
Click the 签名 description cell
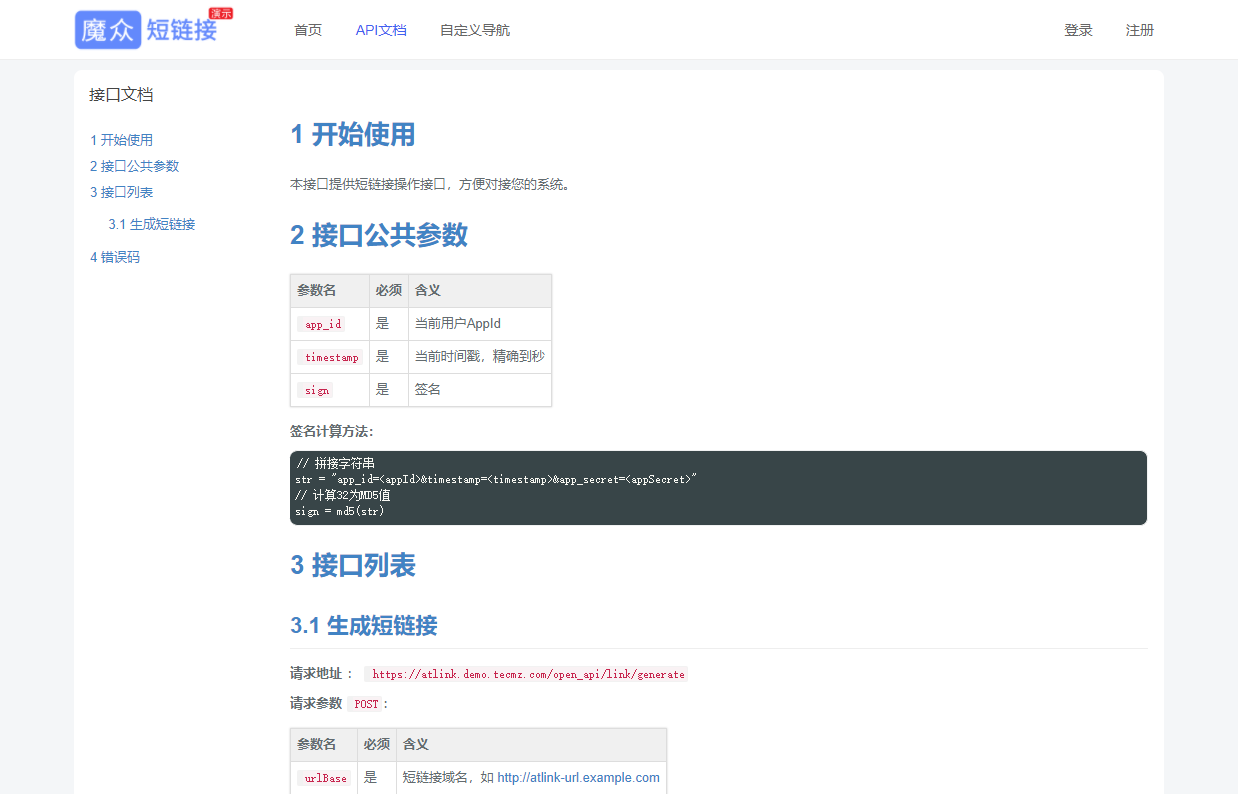tap(480, 390)
